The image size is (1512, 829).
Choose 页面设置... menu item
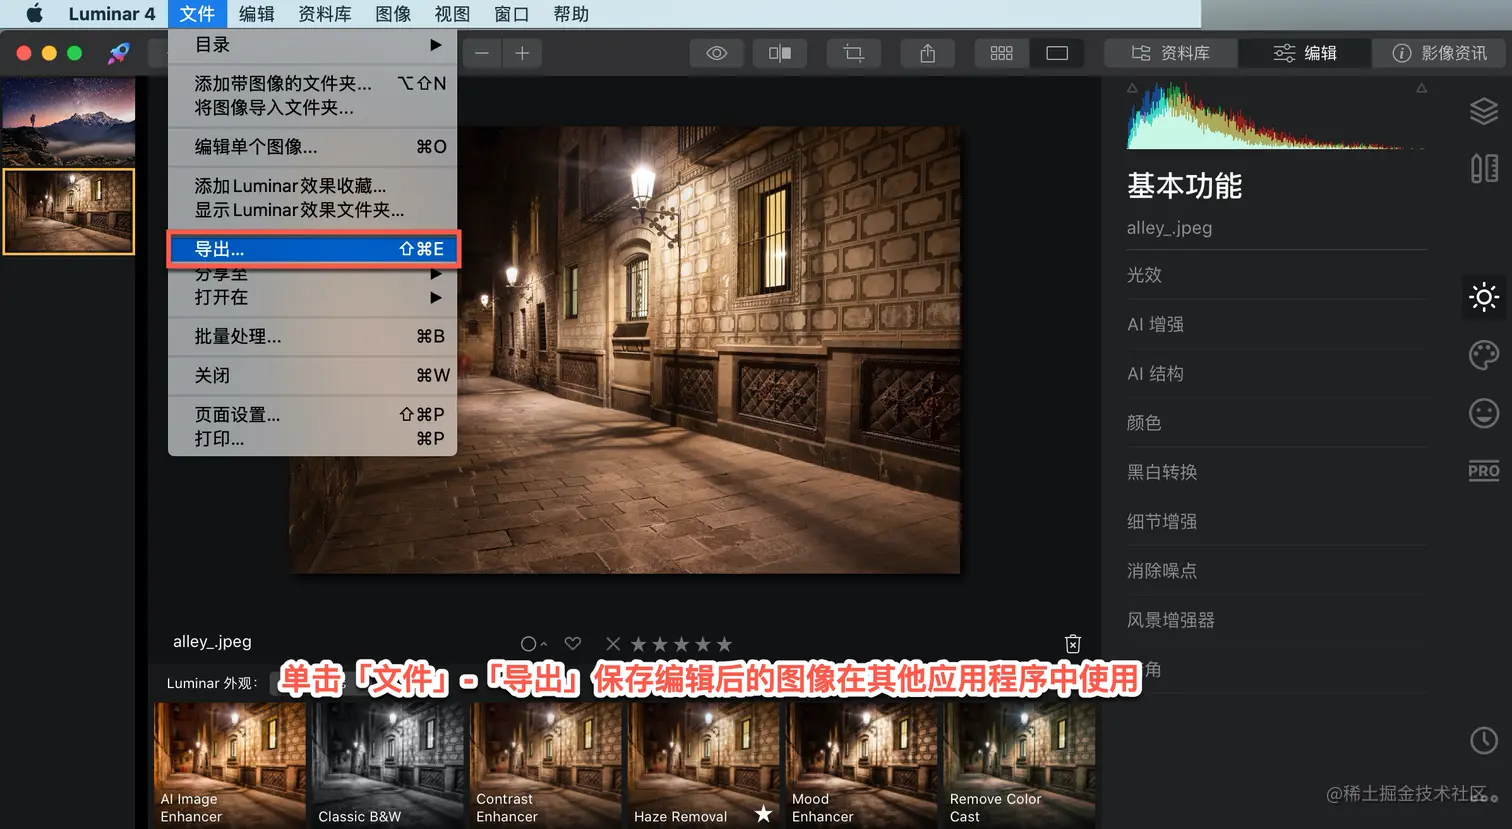click(x=312, y=414)
